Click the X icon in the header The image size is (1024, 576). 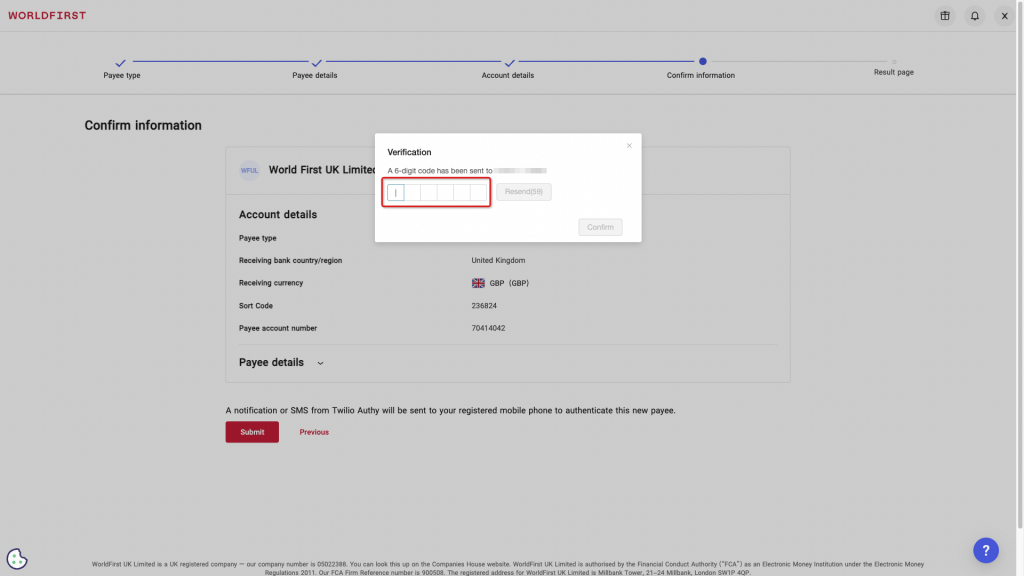(1004, 15)
